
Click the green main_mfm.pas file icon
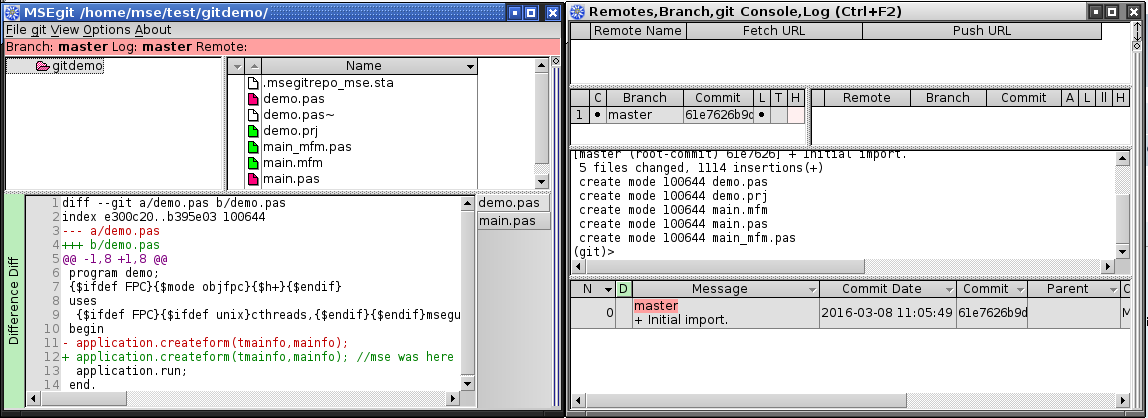pyautogui.click(x=253, y=147)
